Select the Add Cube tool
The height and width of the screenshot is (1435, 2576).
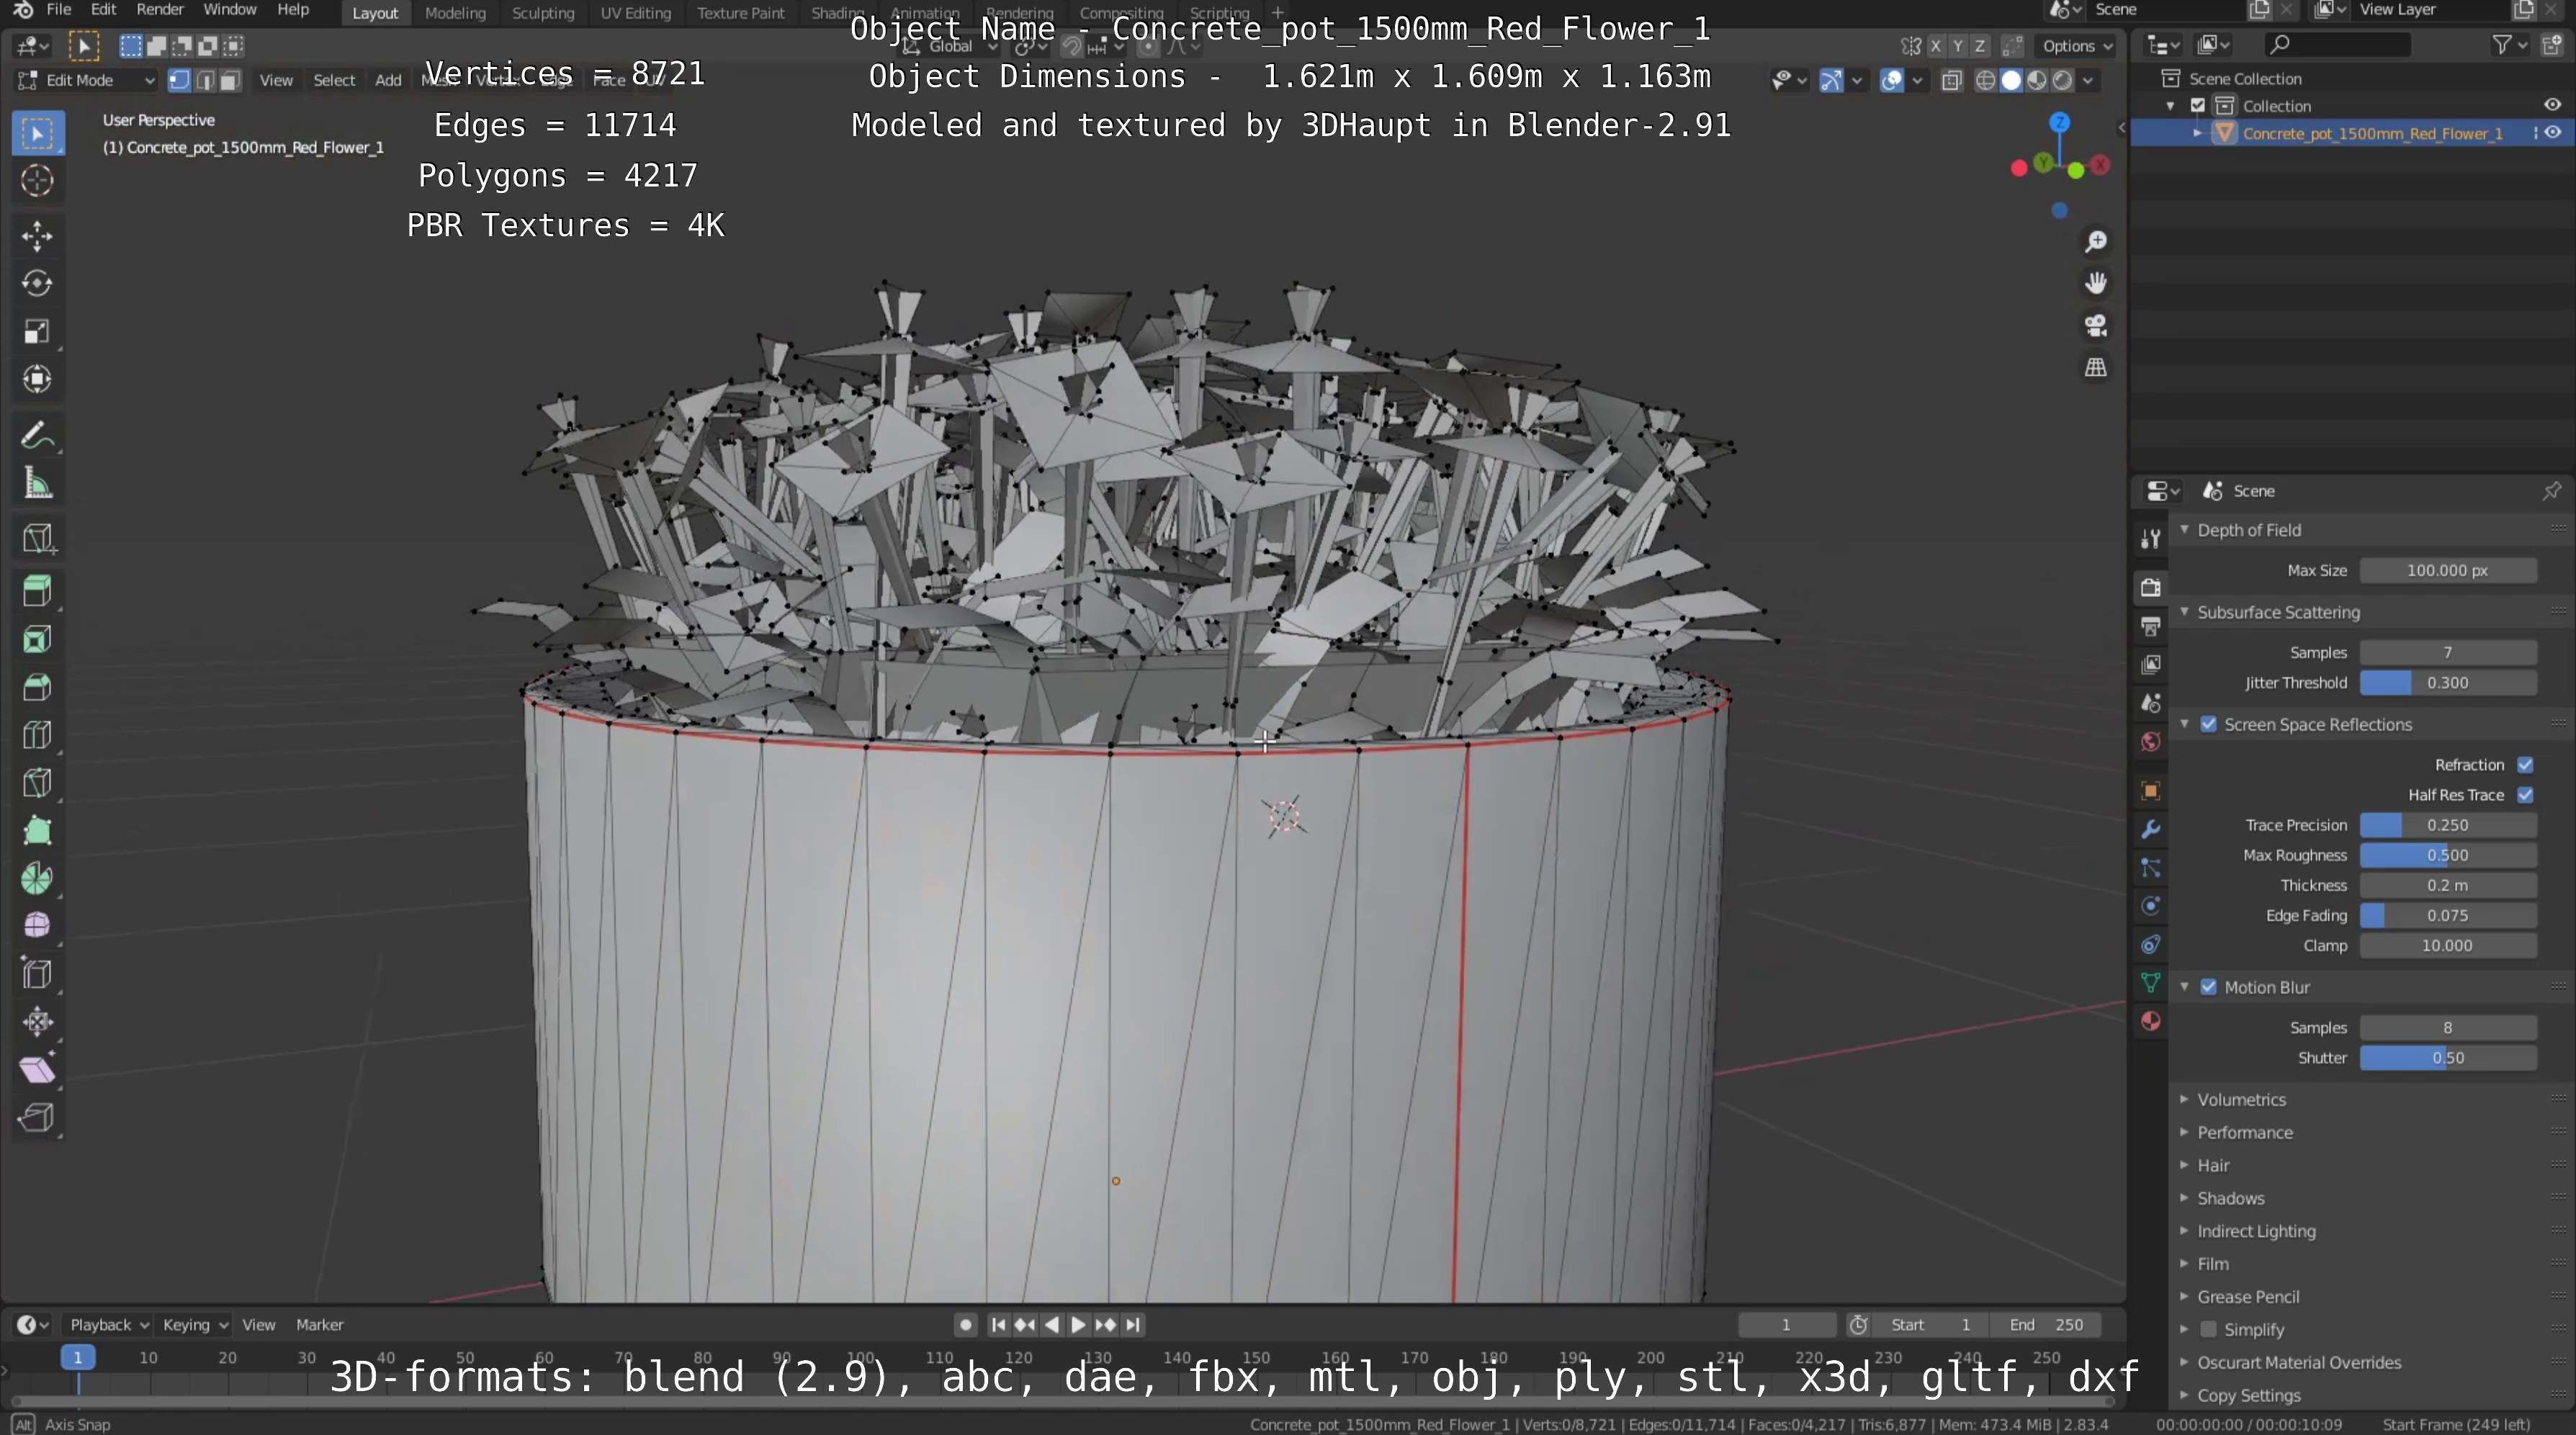tap(38, 539)
